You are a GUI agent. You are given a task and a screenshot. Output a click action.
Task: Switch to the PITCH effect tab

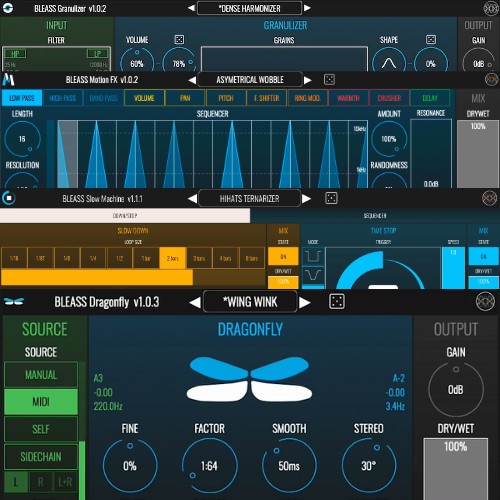226,98
